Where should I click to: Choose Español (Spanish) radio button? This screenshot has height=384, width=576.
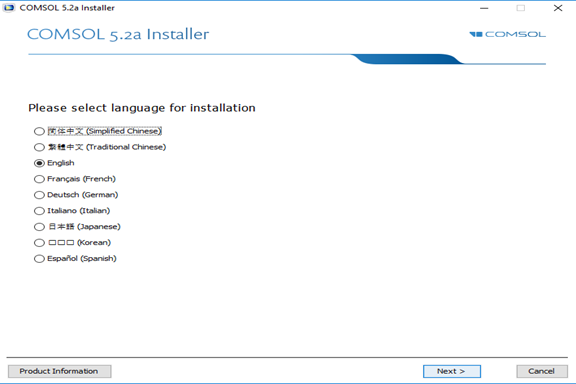click(39, 258)
